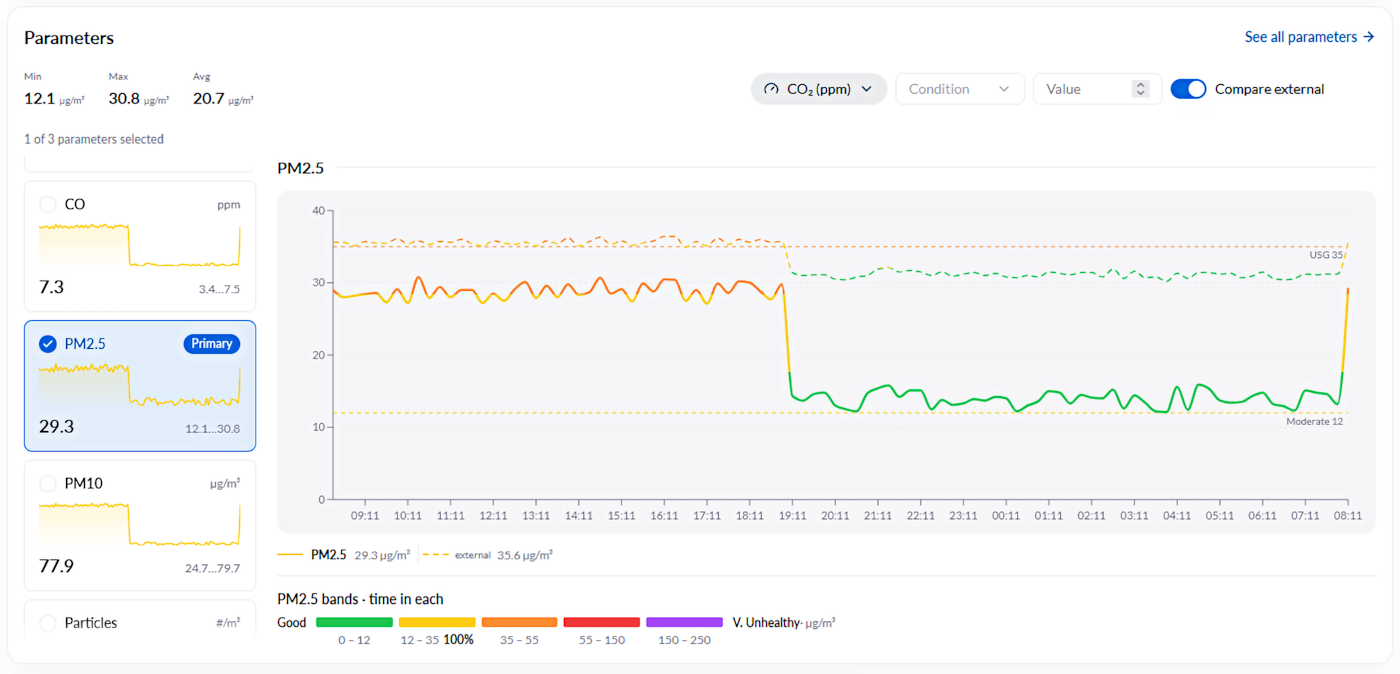1400x674 pixels.
Task: Click the Value field stepper arrows
Action: 1141,89
